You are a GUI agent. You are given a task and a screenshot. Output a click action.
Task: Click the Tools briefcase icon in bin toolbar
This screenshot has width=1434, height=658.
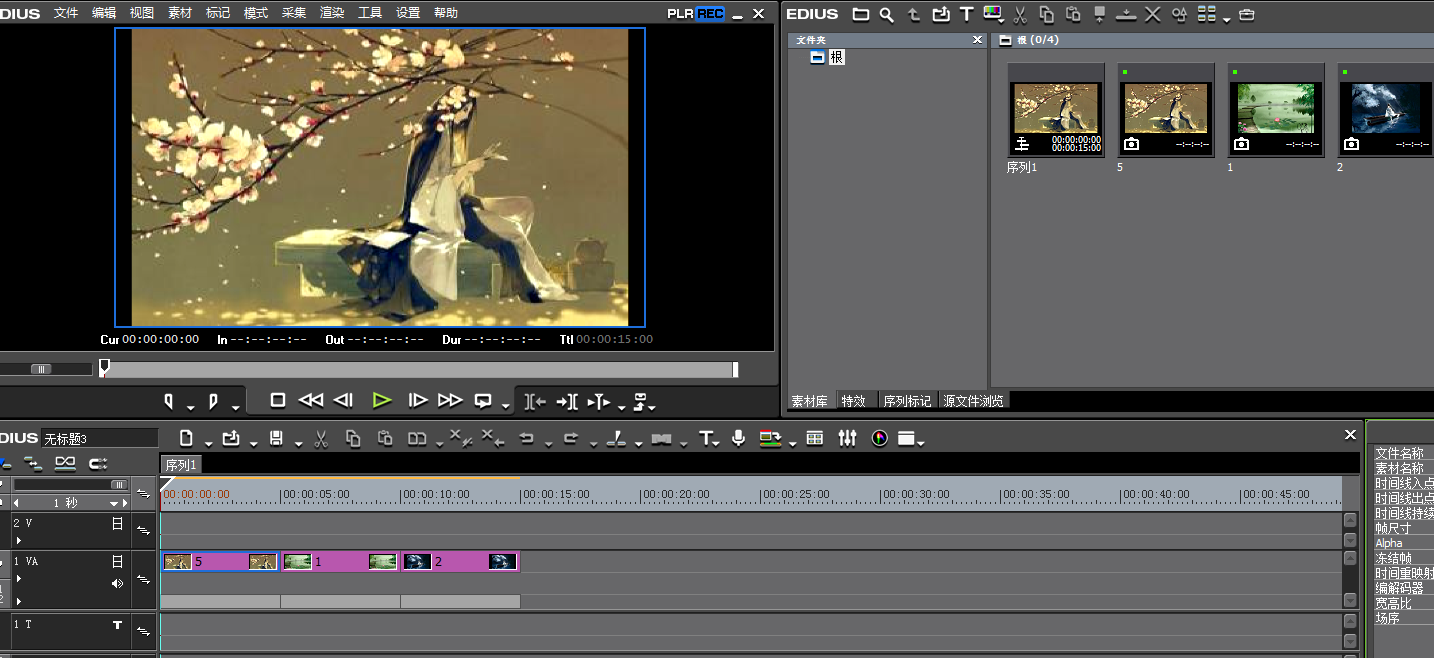pyautogui.click(x=1246, y=14)
